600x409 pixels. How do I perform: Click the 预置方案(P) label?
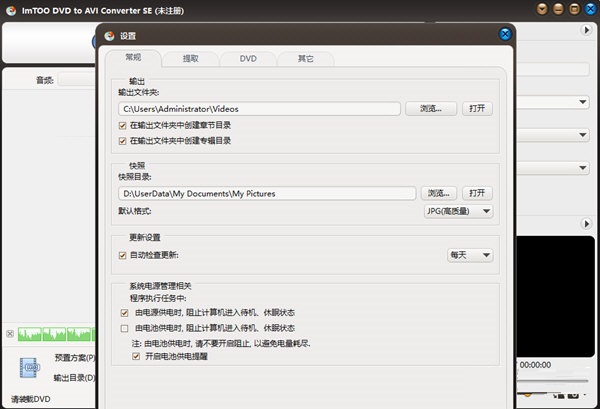75,358
